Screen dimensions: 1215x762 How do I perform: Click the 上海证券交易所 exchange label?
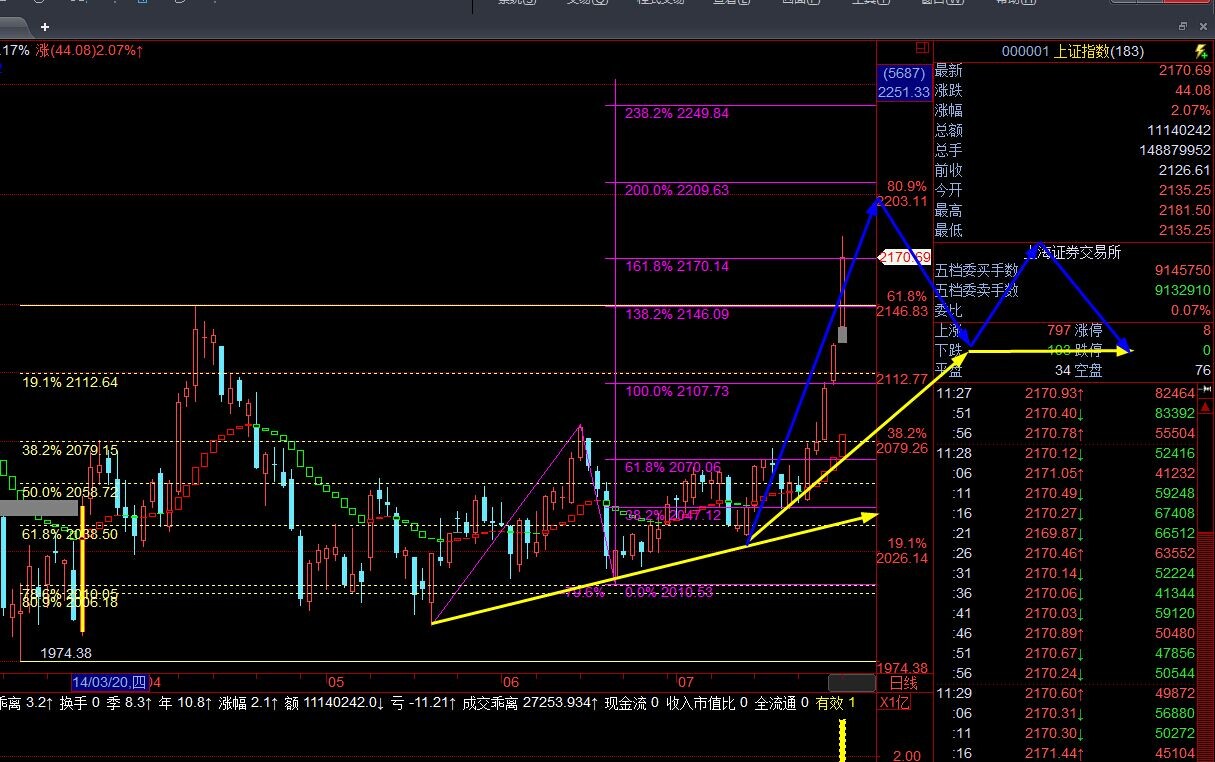(x=1072, y=252)
